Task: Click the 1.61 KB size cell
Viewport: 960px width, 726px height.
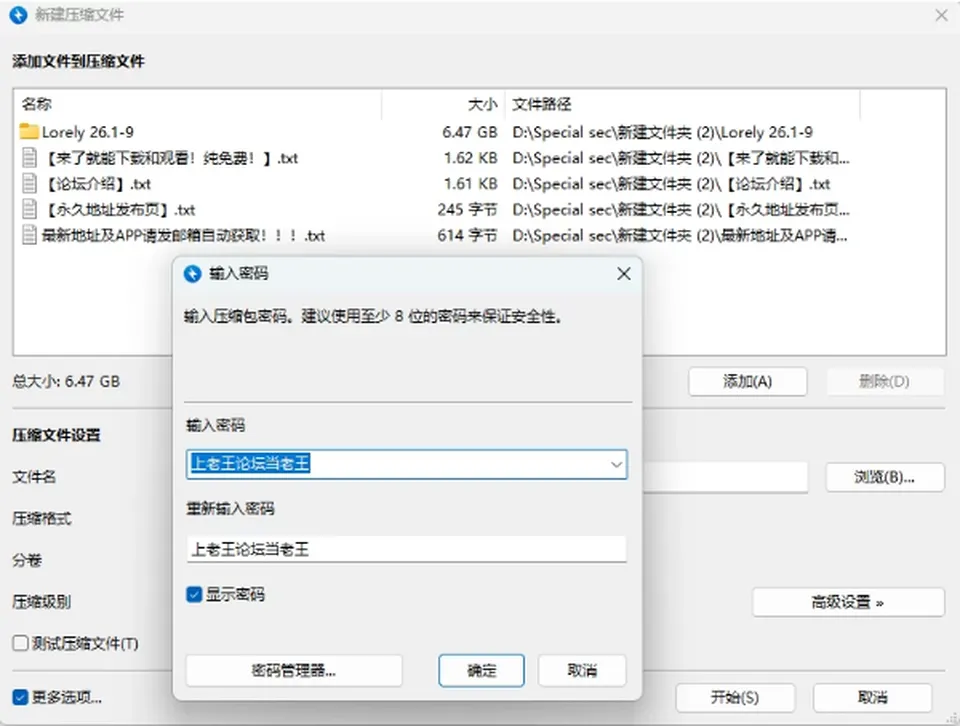Action: click(470, 184)
